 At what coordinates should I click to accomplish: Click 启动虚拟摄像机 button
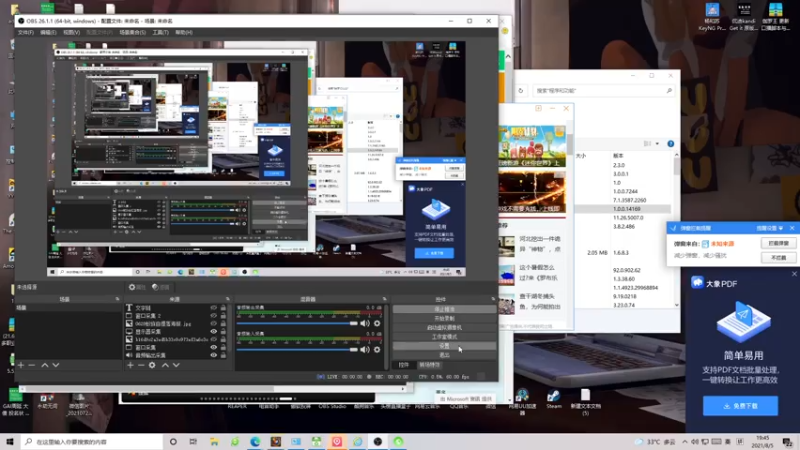pyautogui.click(x=444, y=328)
